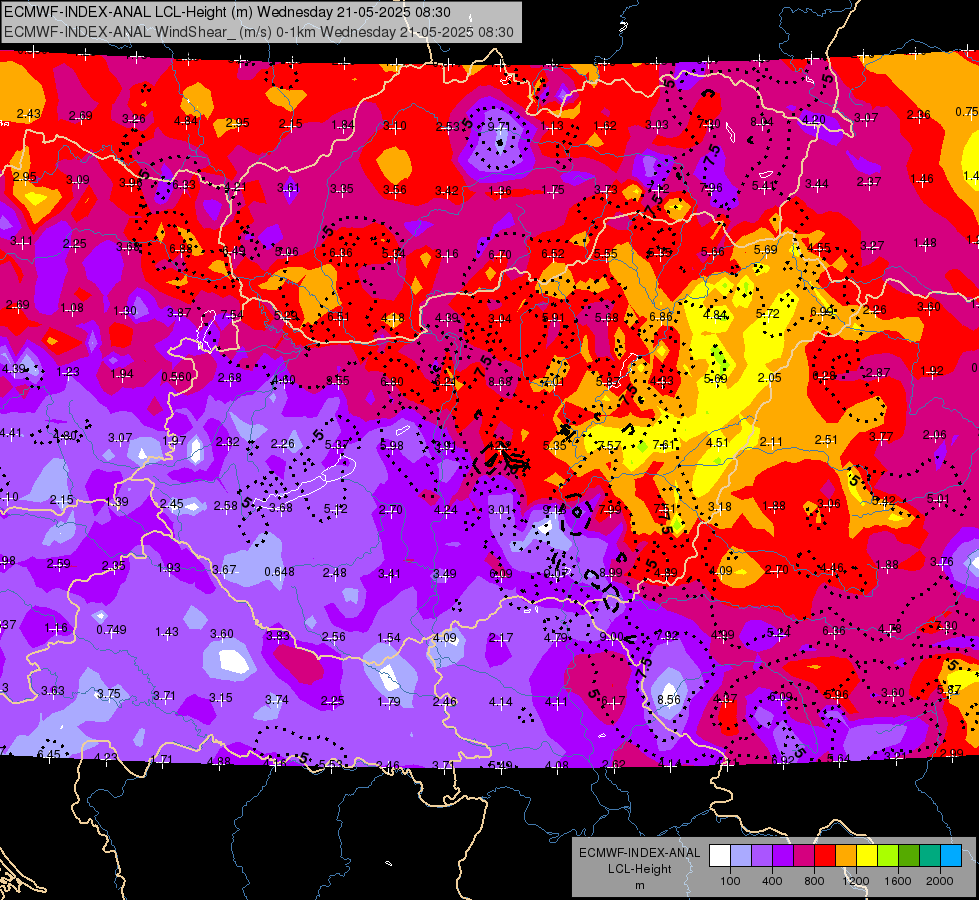Click the legend label 2000
979x900 pixels.
coord(940,881)
